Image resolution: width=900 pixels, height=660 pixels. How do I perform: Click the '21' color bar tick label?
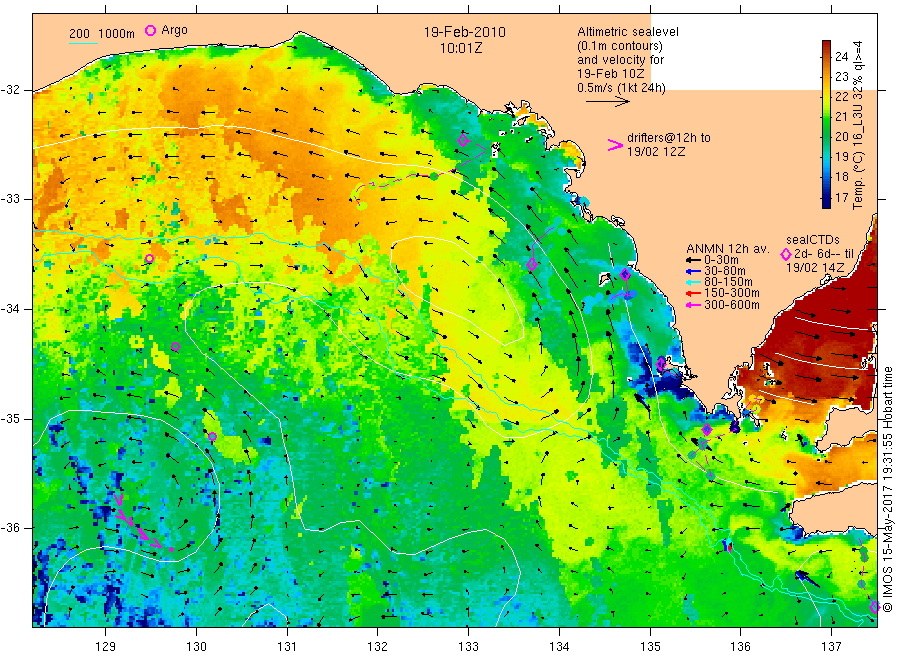pos(841,117)
